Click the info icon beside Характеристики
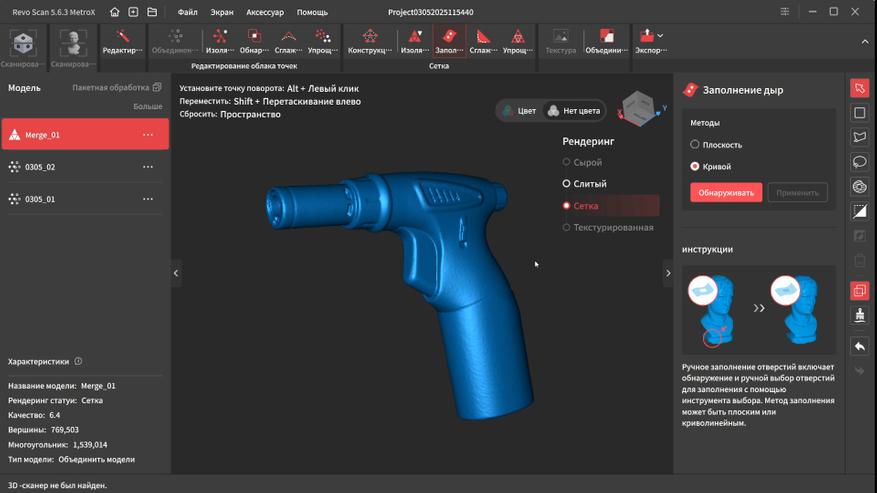 point(78,361)
